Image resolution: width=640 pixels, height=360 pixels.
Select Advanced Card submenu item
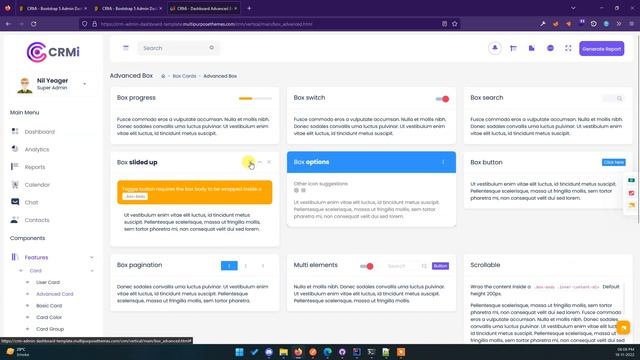(55, 294)
